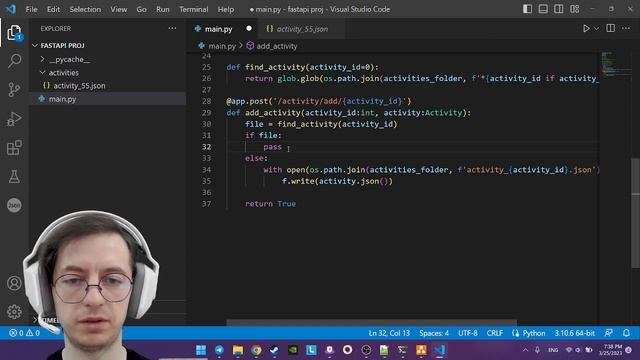Show hidden system tray icons chevron
This screenshot has height=360, width=640.
[x=525, y=350]
